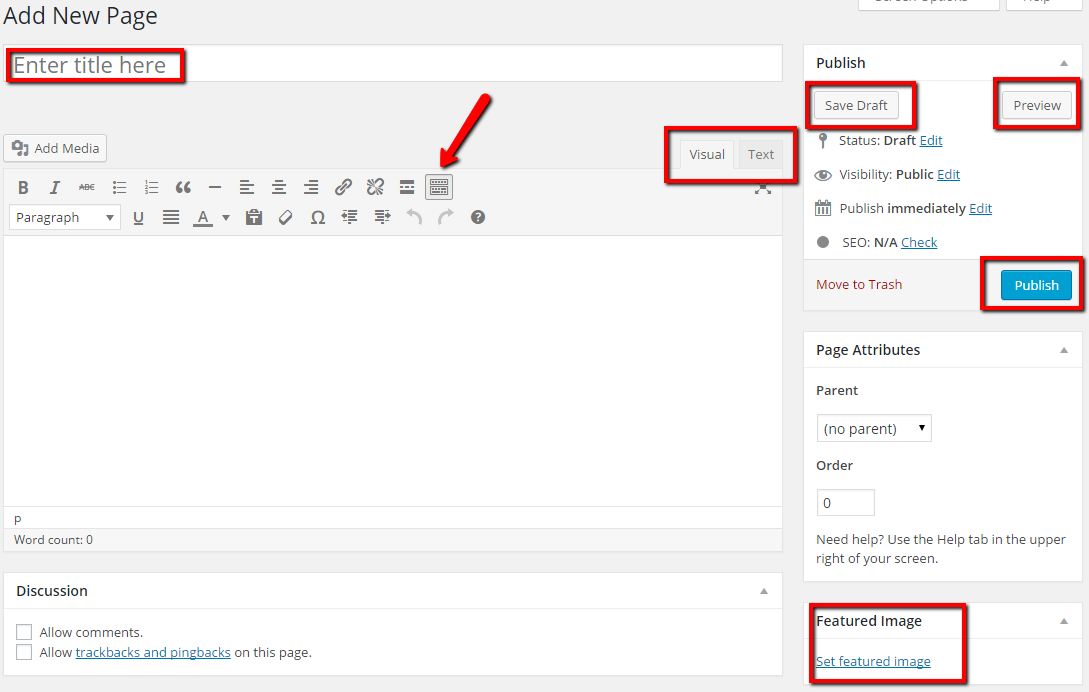Image resolution: width=1089 pixels, height=692 pixels.
Task: Insert special character with Omega icon
Action: pos(317,217)
